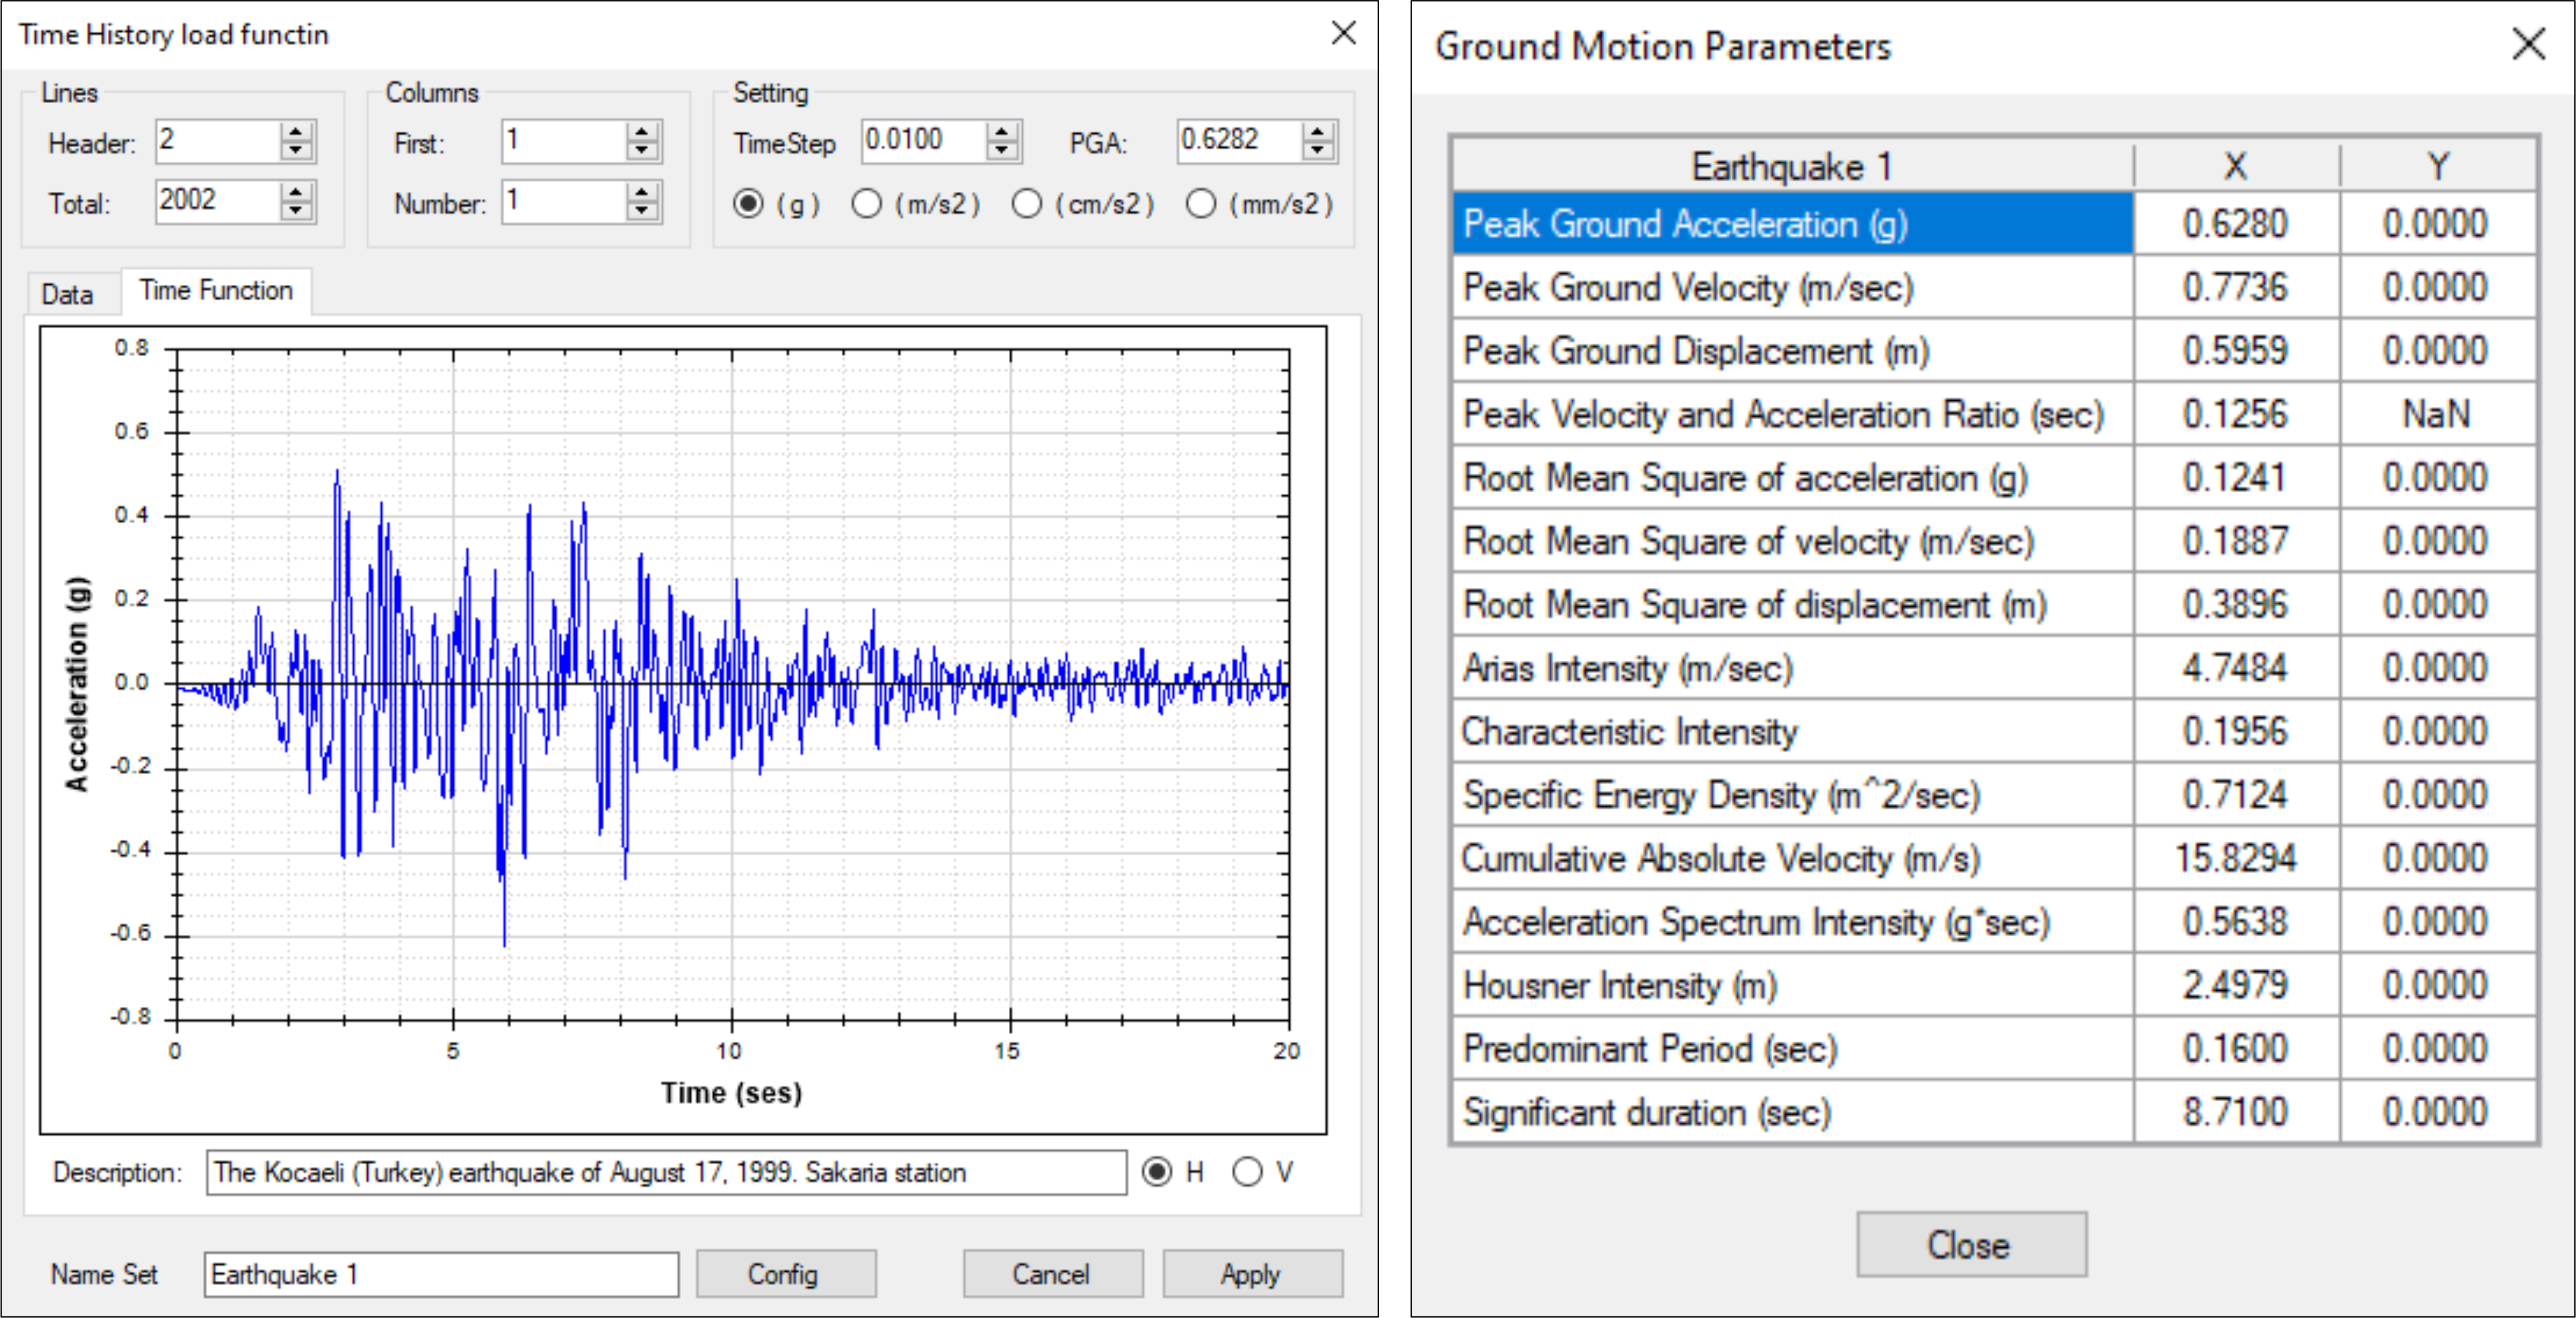Increase the Header lines spinner value

[296, 132]
